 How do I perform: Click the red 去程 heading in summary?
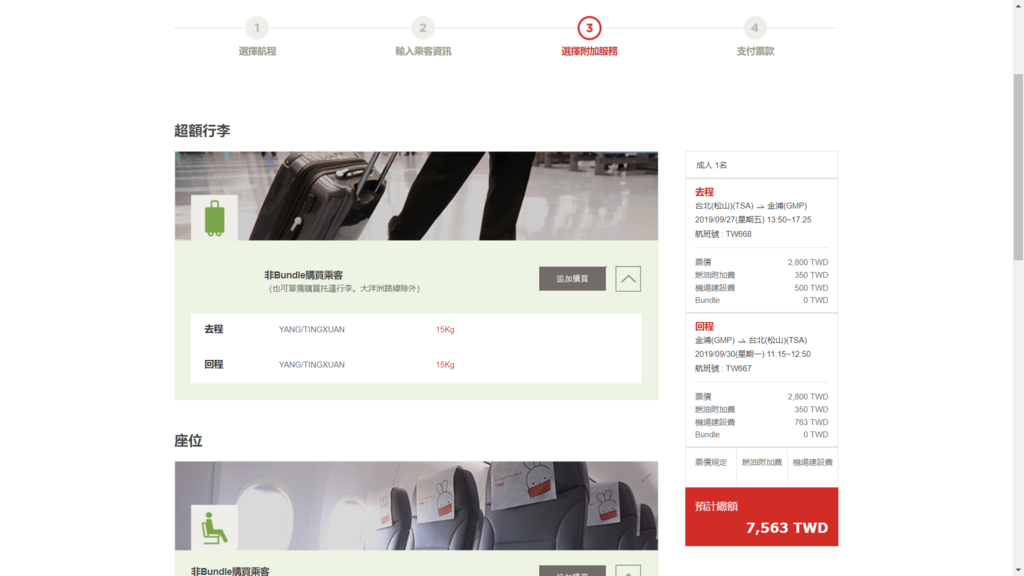(704, 192)
